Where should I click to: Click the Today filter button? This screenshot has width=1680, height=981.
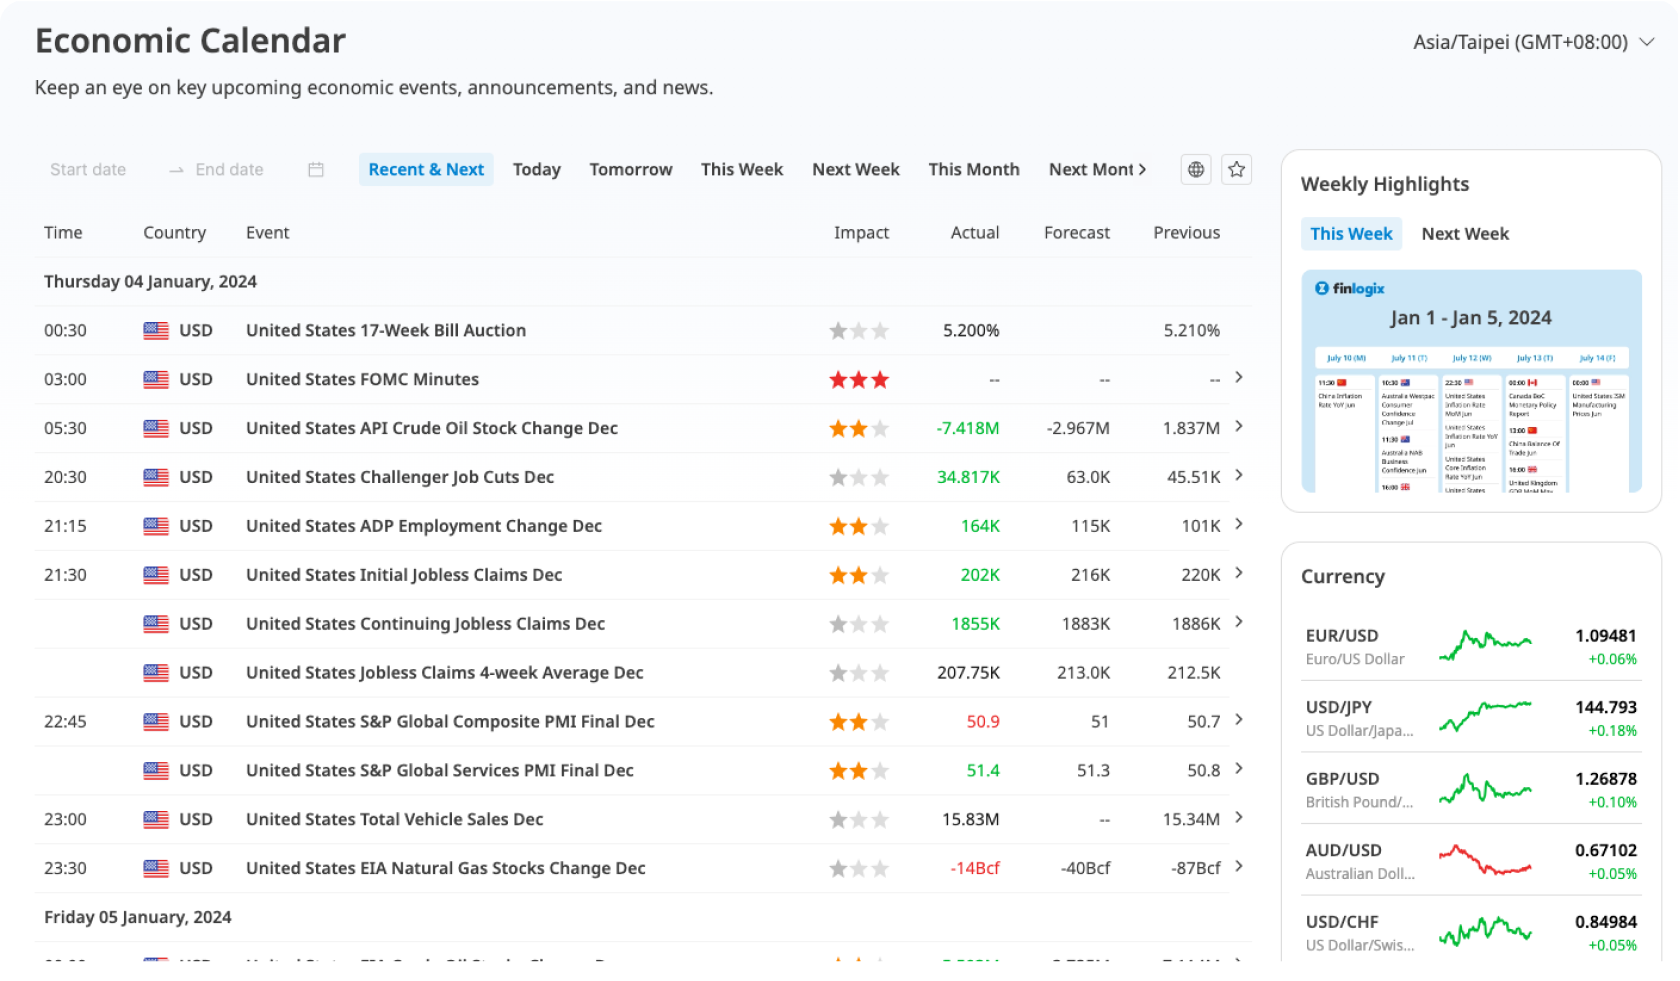pos(537,170)
